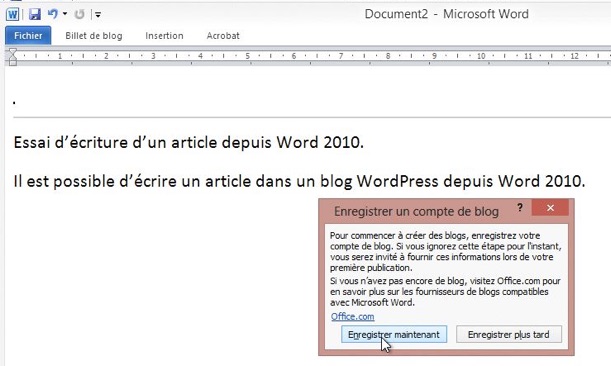Click the blog post title placeholder line
This screenshot has width=611, height=366.
312,102
